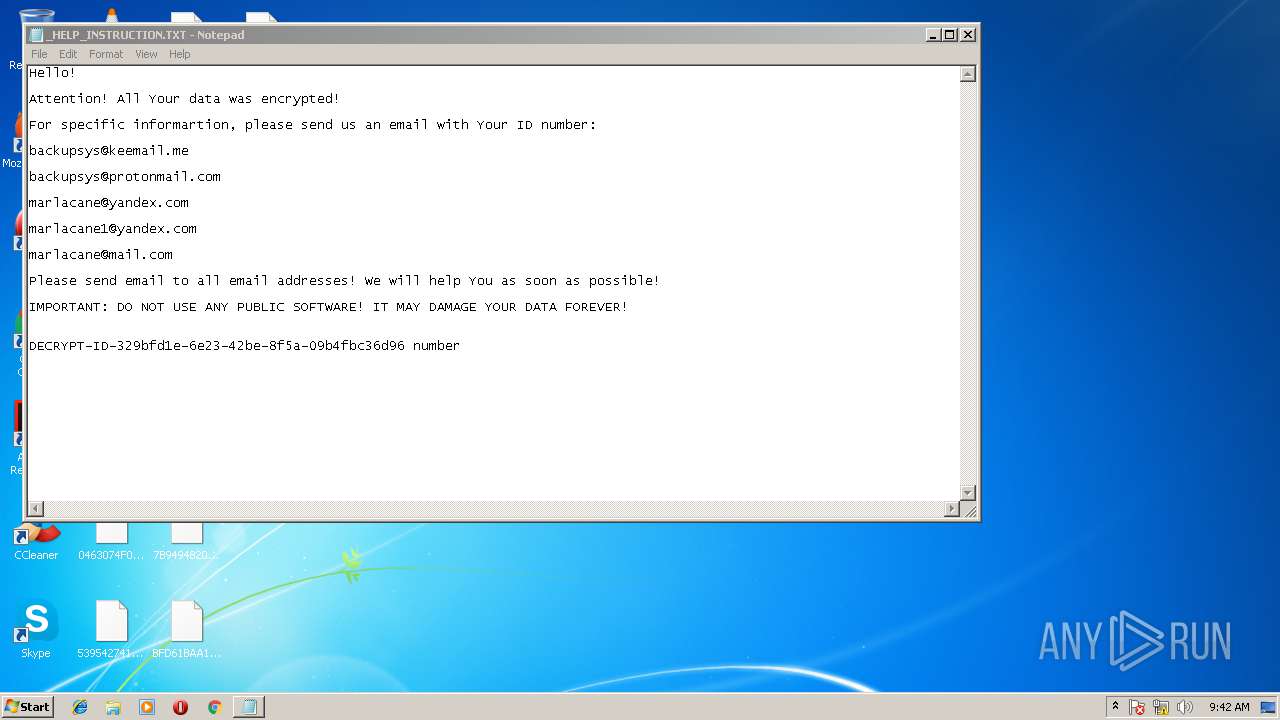Click the 'Please send email to all' line
This screenshot has width=1280, height=720.
[x=344, y=281]
